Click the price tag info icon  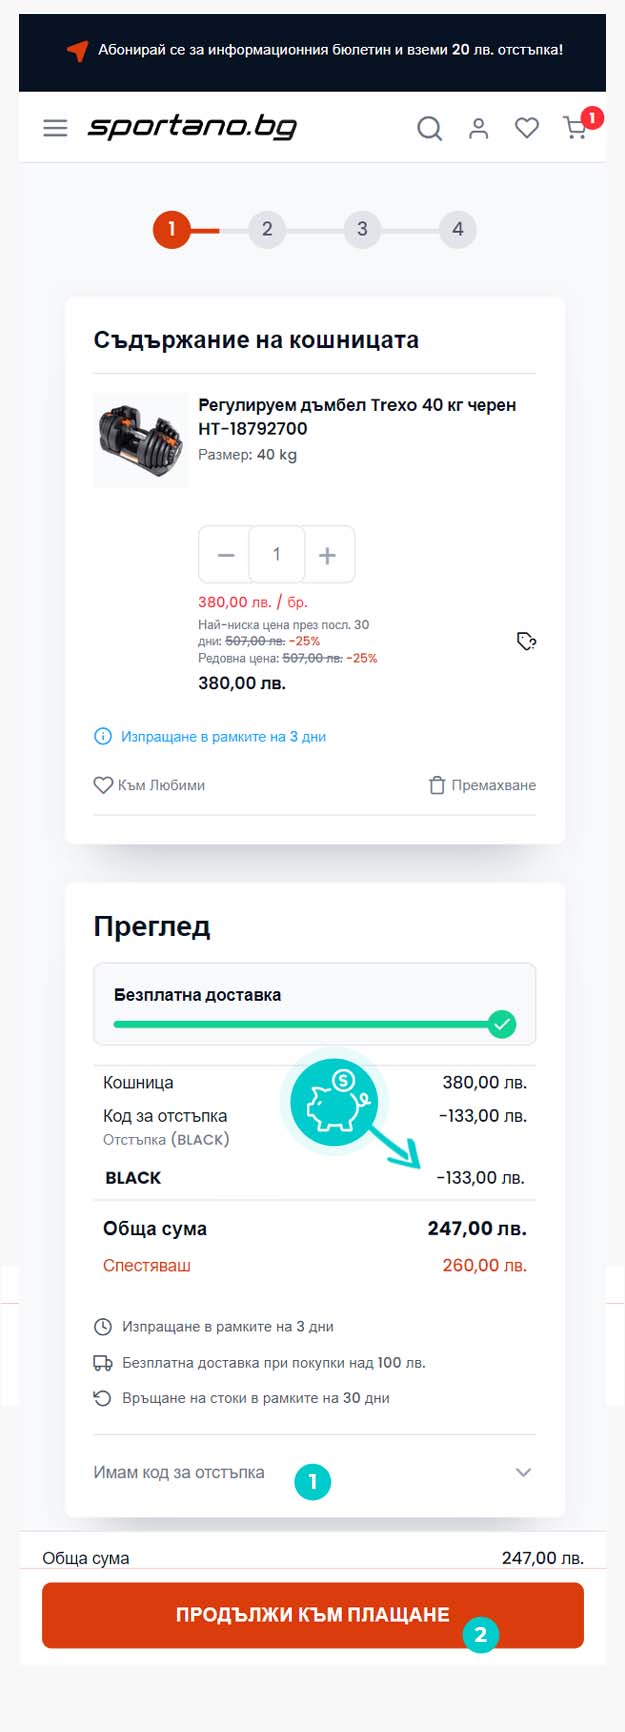coord(526,641)
